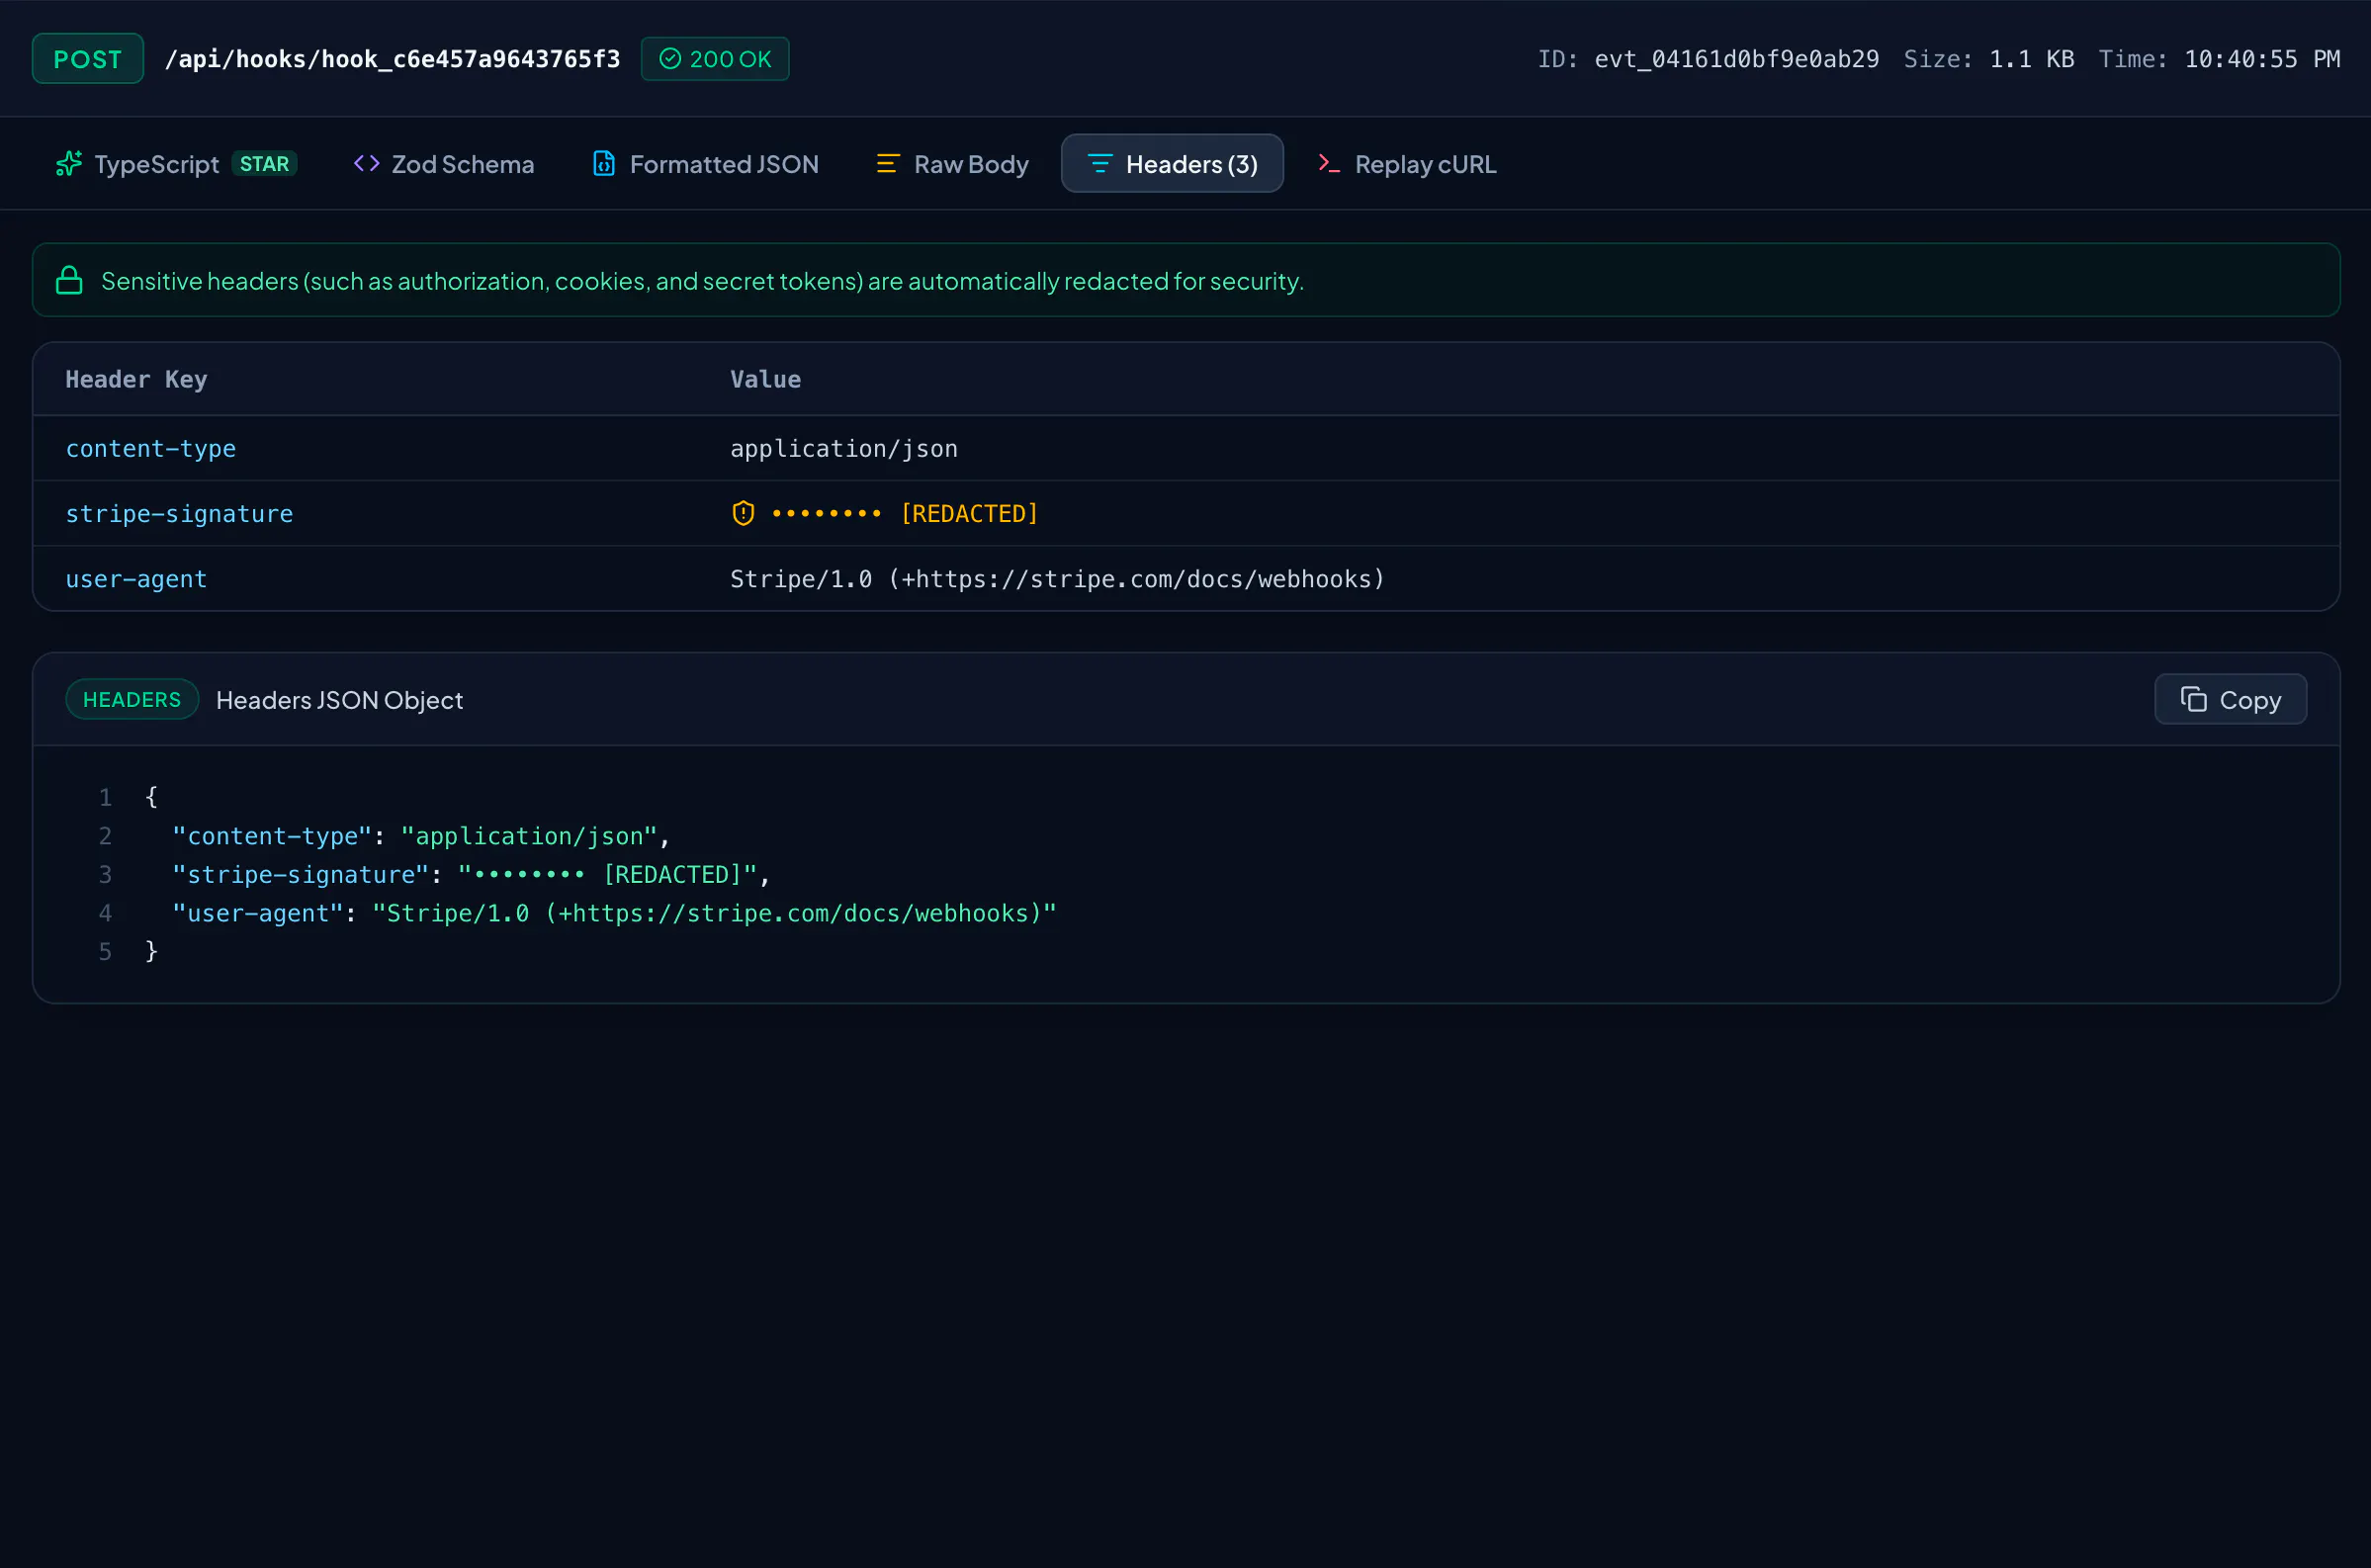Click the lock icon in security notice
Screen dimensions: 2371x1568
point(69,281)
